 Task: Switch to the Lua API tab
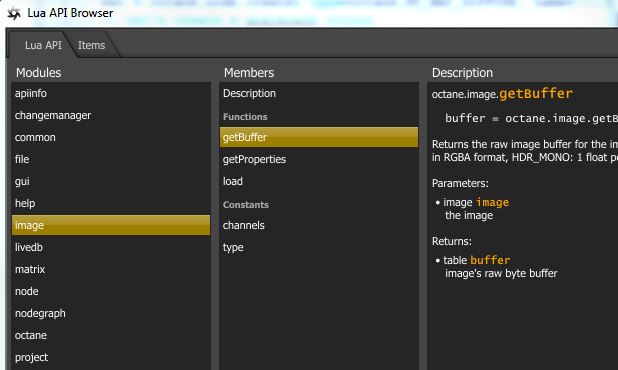(x=43, y=45)
